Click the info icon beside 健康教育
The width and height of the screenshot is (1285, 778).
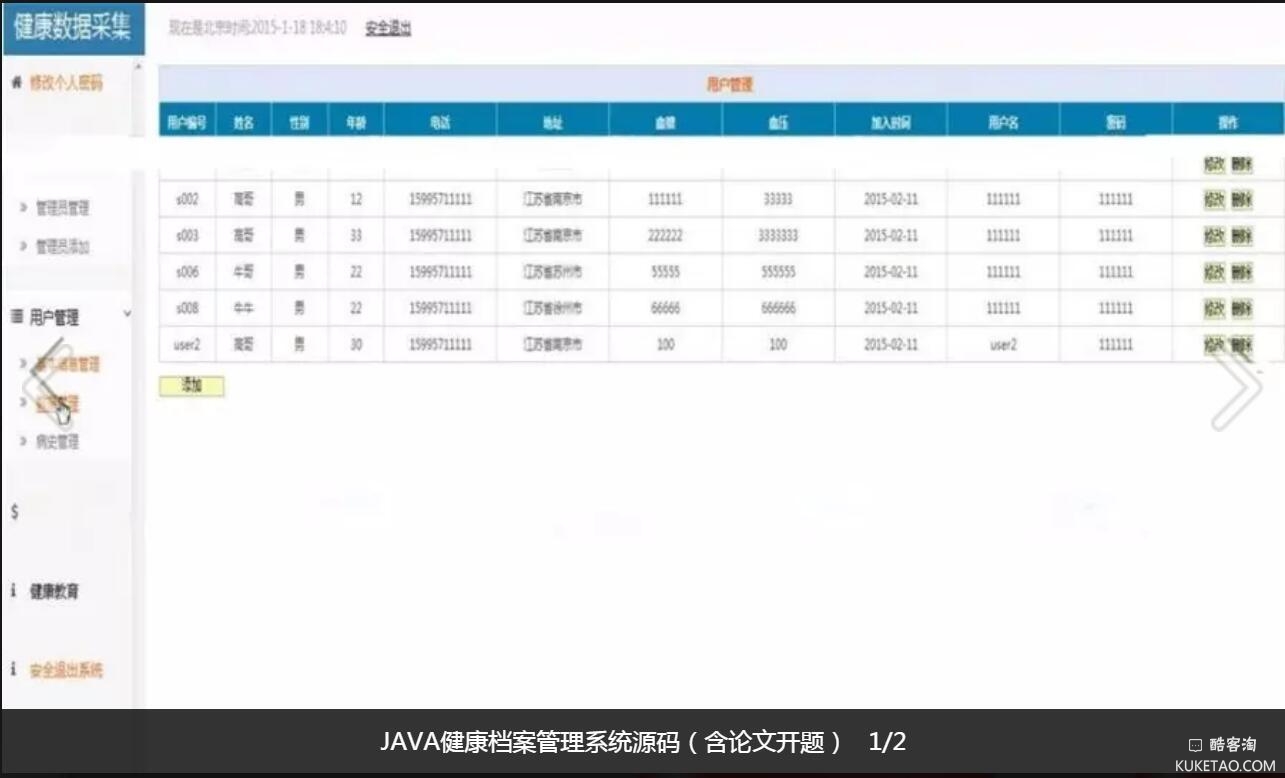coord(14,591)
